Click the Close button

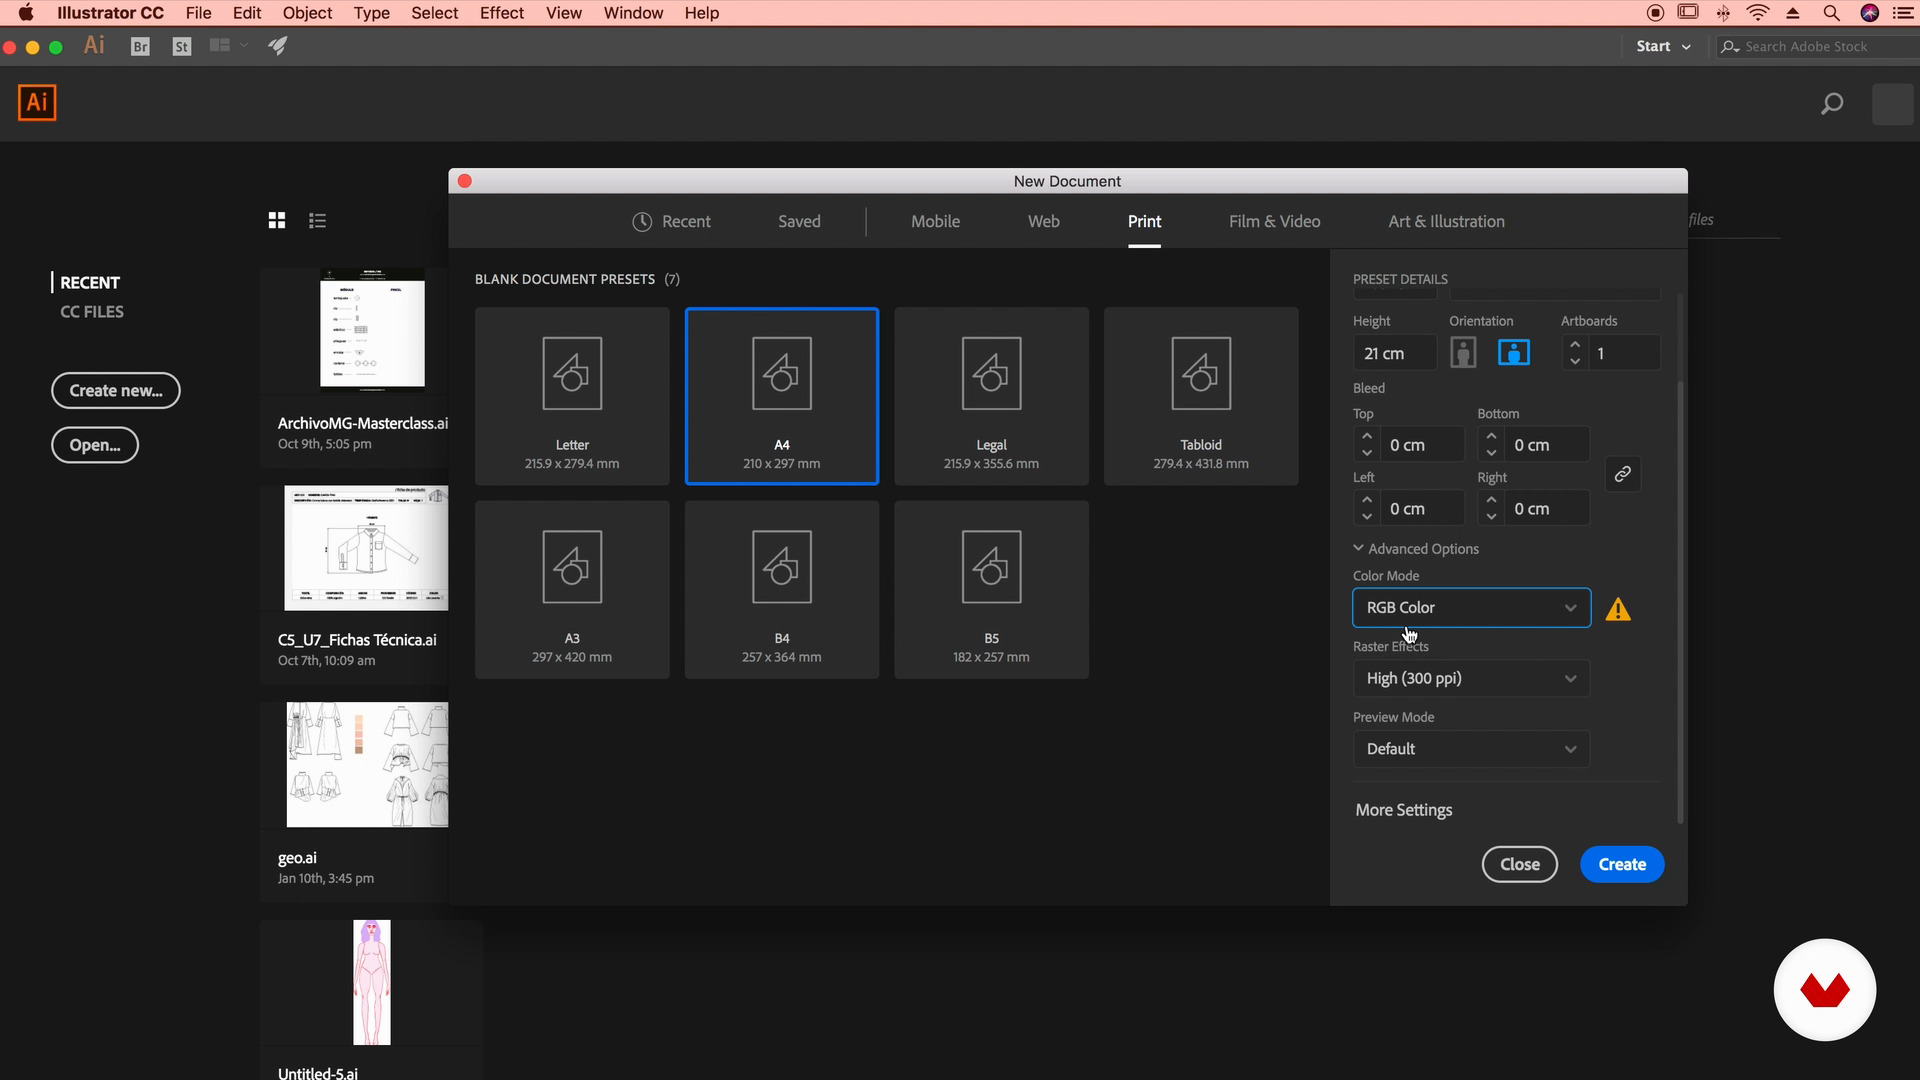[1520, 865]
